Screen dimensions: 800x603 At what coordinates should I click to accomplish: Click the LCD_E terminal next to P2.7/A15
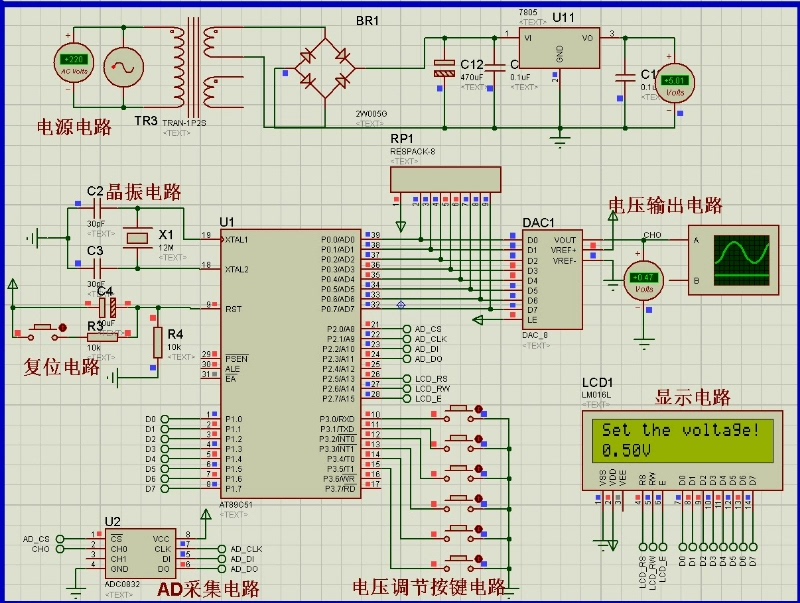(407, 398)
